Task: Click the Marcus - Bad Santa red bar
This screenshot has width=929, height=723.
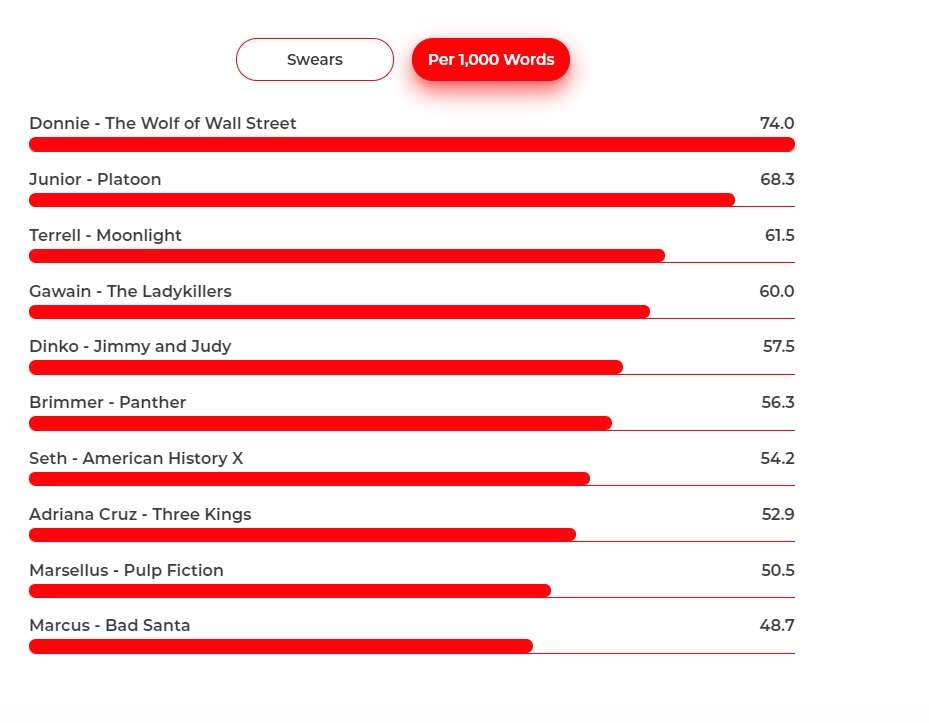Action: (281, 646)
